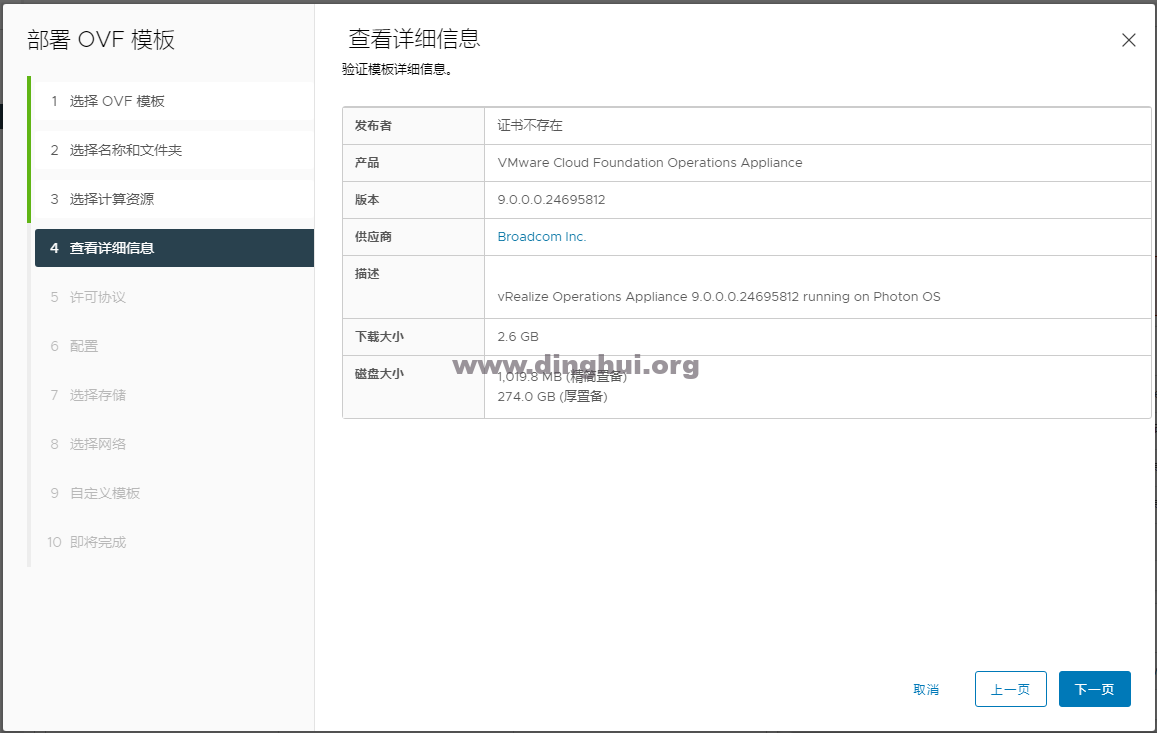Click the 2.6 GB download size value
The height and width of the screenshot is (733, 1157).
[518, 337]
